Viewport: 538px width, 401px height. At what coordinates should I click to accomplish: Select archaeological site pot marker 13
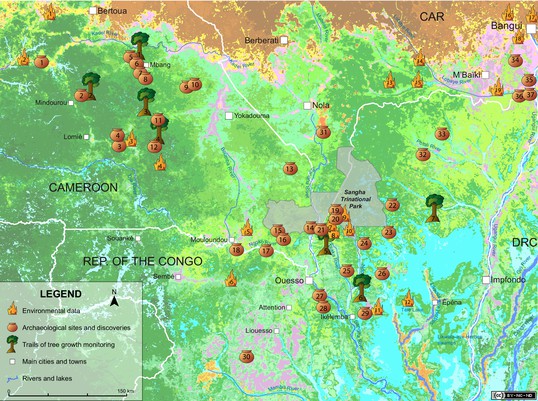[290, 168]
